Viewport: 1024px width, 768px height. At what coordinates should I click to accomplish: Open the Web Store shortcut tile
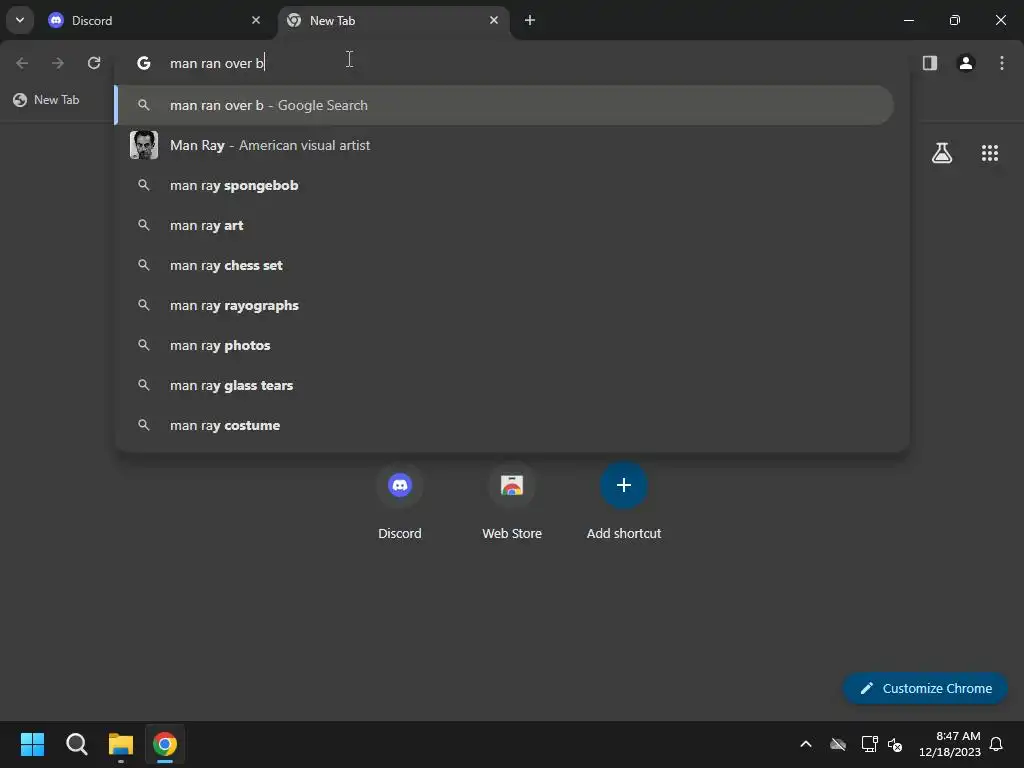512,502
